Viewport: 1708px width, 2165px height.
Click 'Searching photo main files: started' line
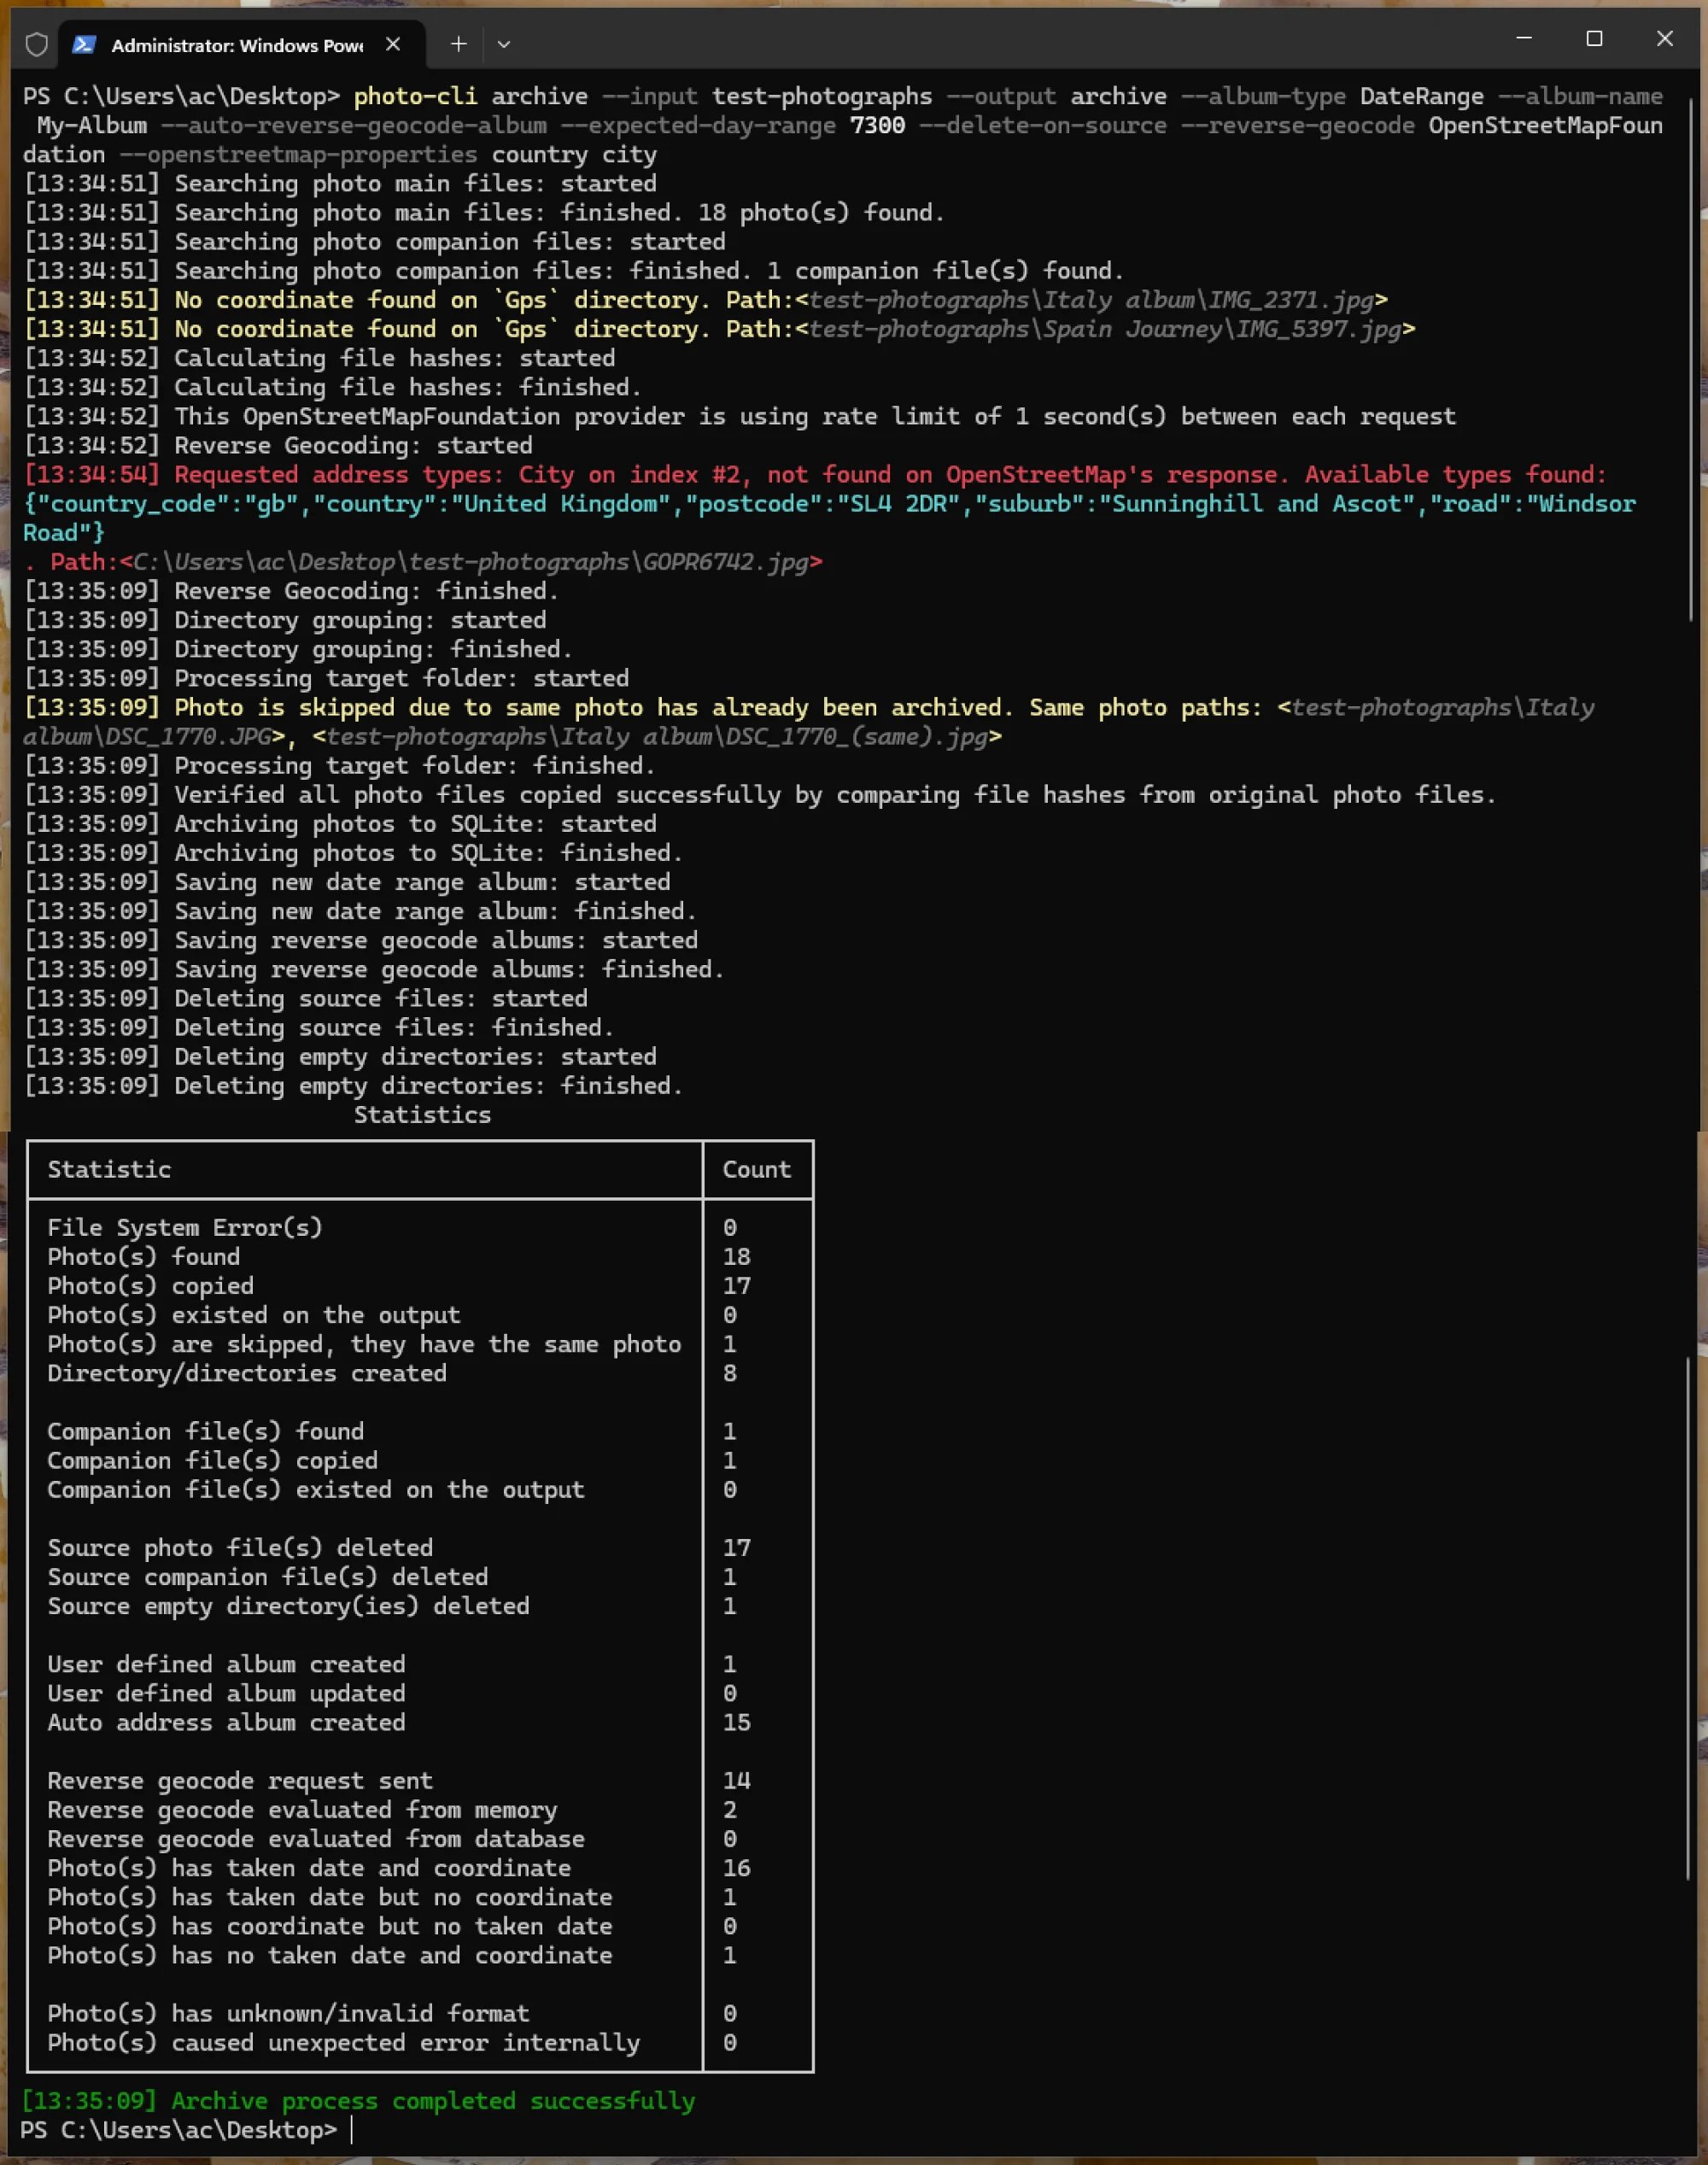click(x=340, y=184)
